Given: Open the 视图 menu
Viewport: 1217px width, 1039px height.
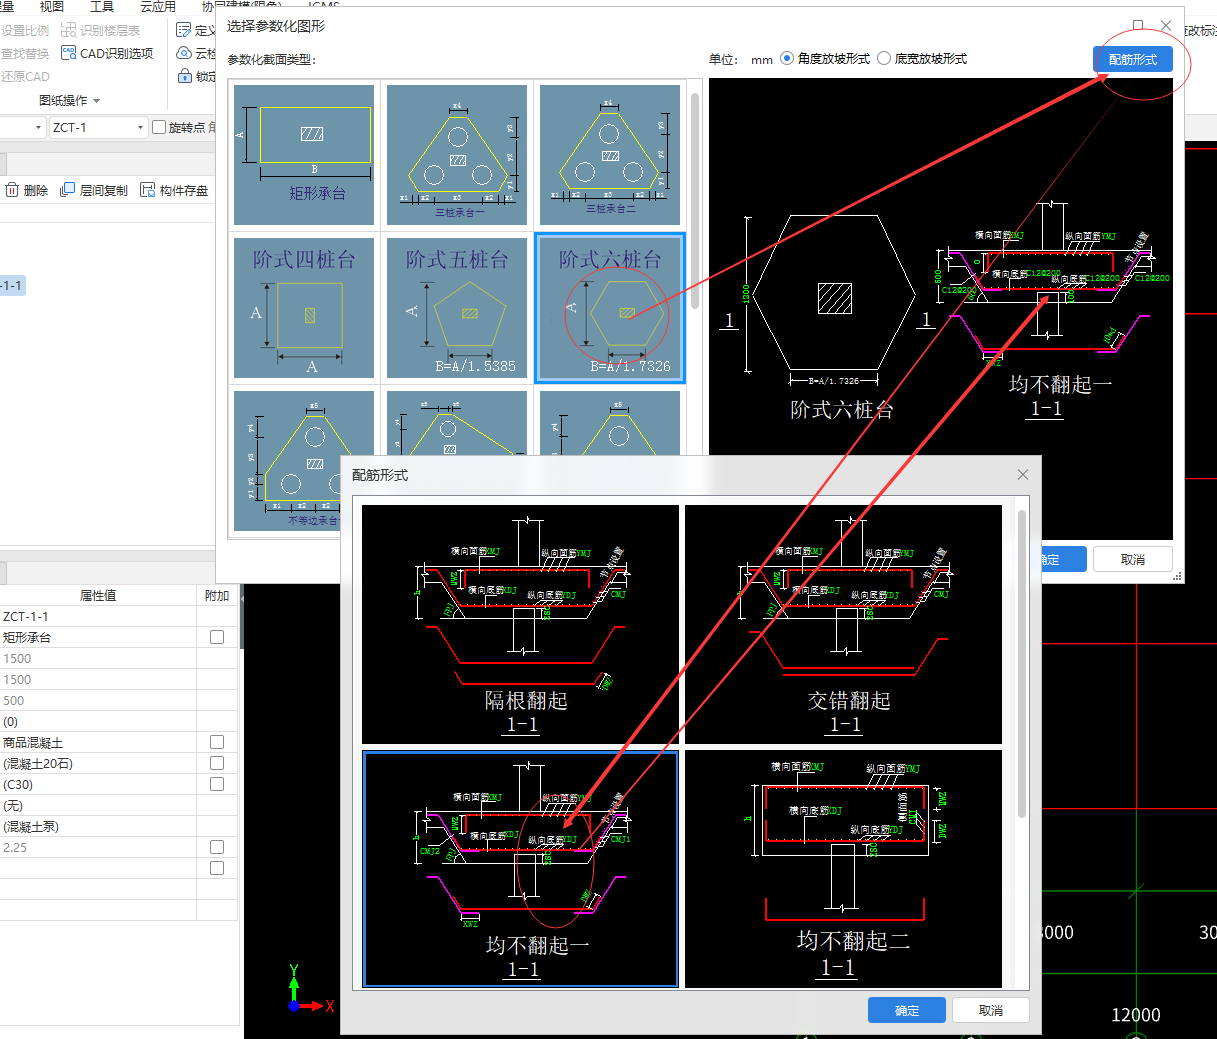Looking at the screenshot, I should [51, 6].
